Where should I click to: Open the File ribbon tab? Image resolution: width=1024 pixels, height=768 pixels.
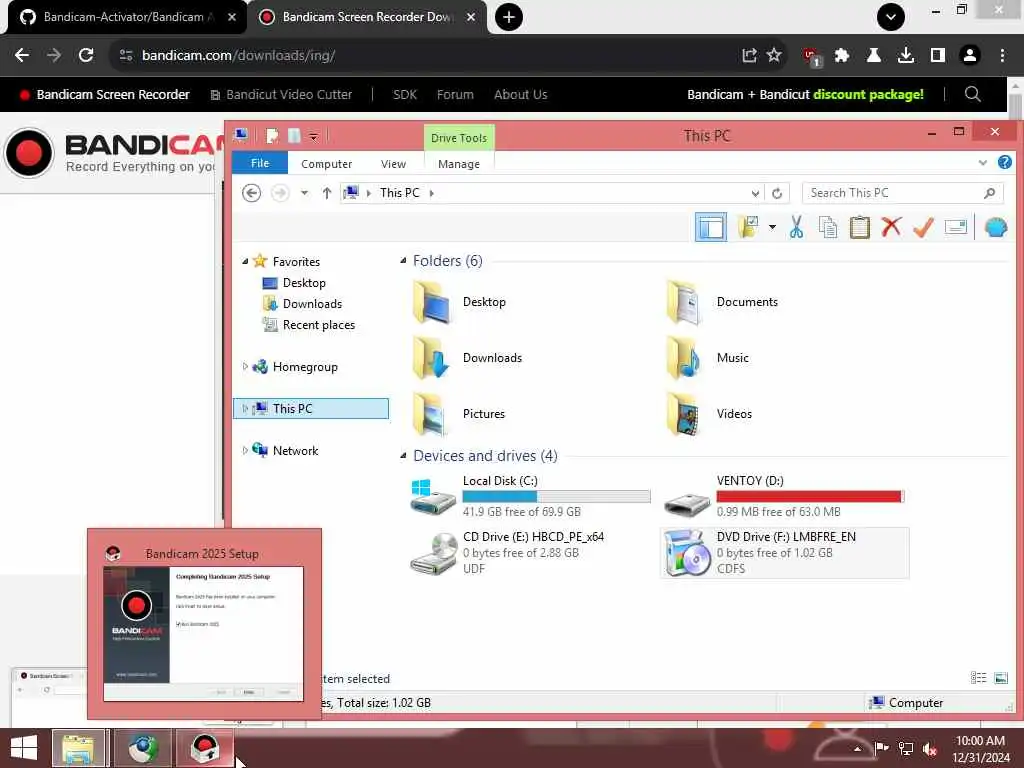pos(260,163)
